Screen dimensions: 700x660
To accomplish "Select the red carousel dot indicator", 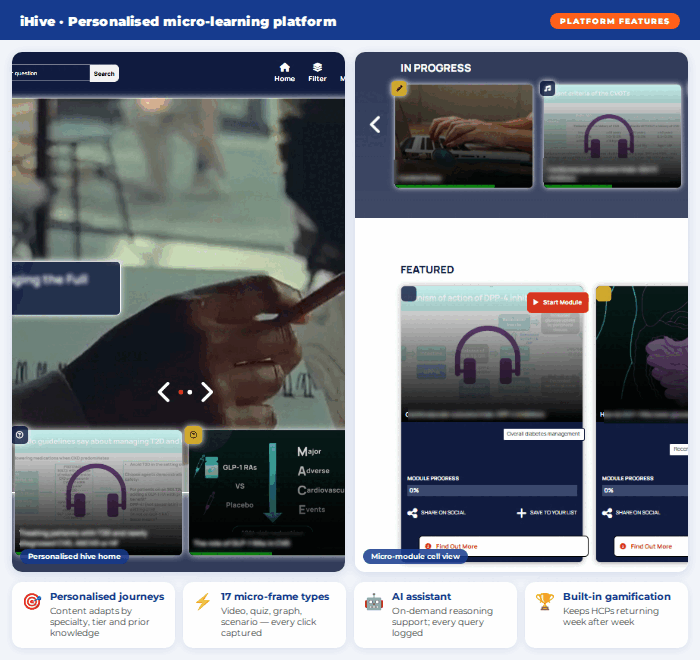I will [x=180, y=392].
